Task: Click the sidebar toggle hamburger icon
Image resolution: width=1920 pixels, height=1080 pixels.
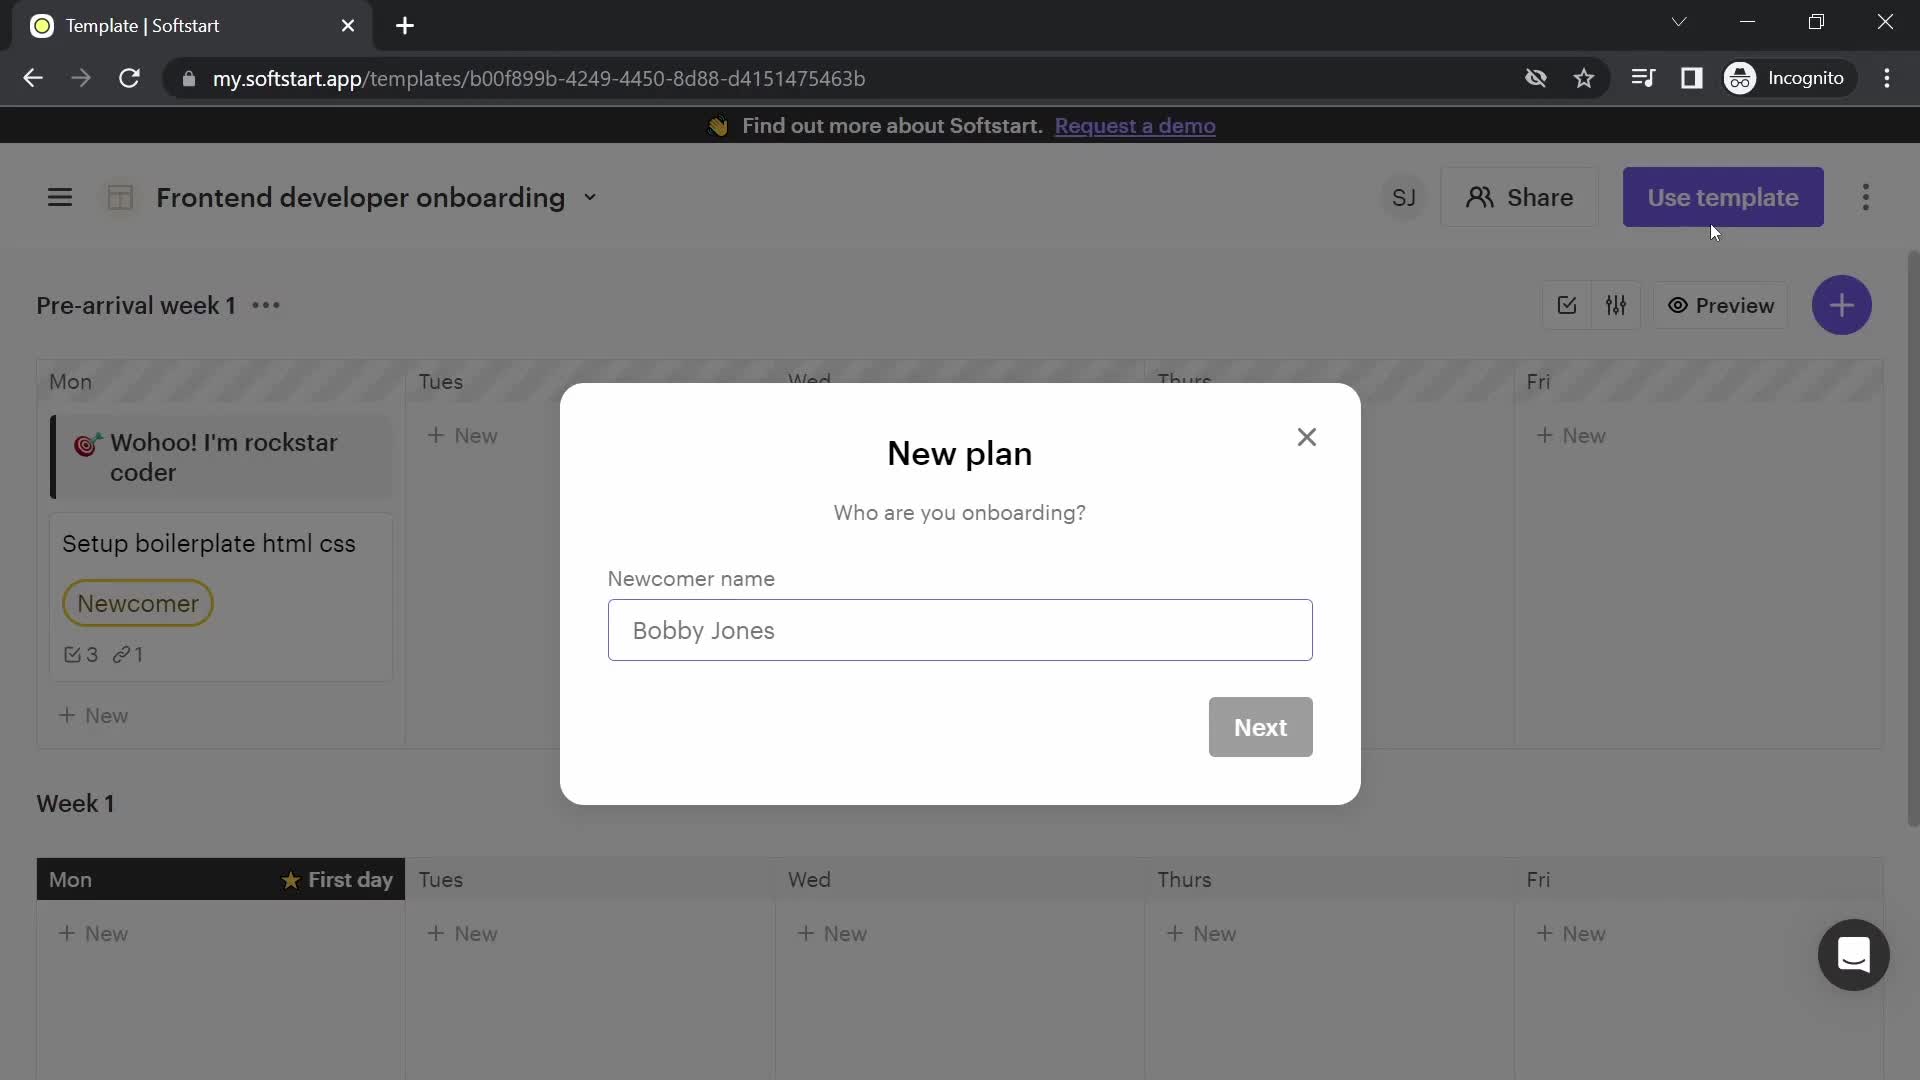Action: (x=61, y=196)
